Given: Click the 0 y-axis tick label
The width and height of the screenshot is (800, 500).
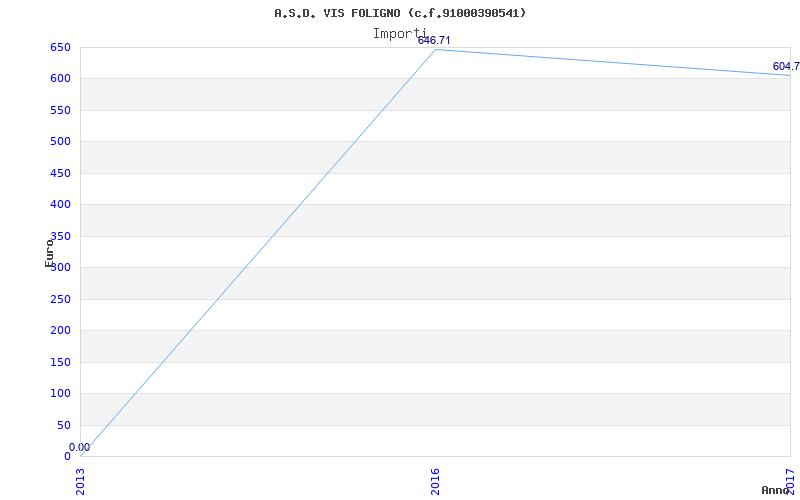Looking at the screenshot, I should pyautogui.click(x=67, y=456).
